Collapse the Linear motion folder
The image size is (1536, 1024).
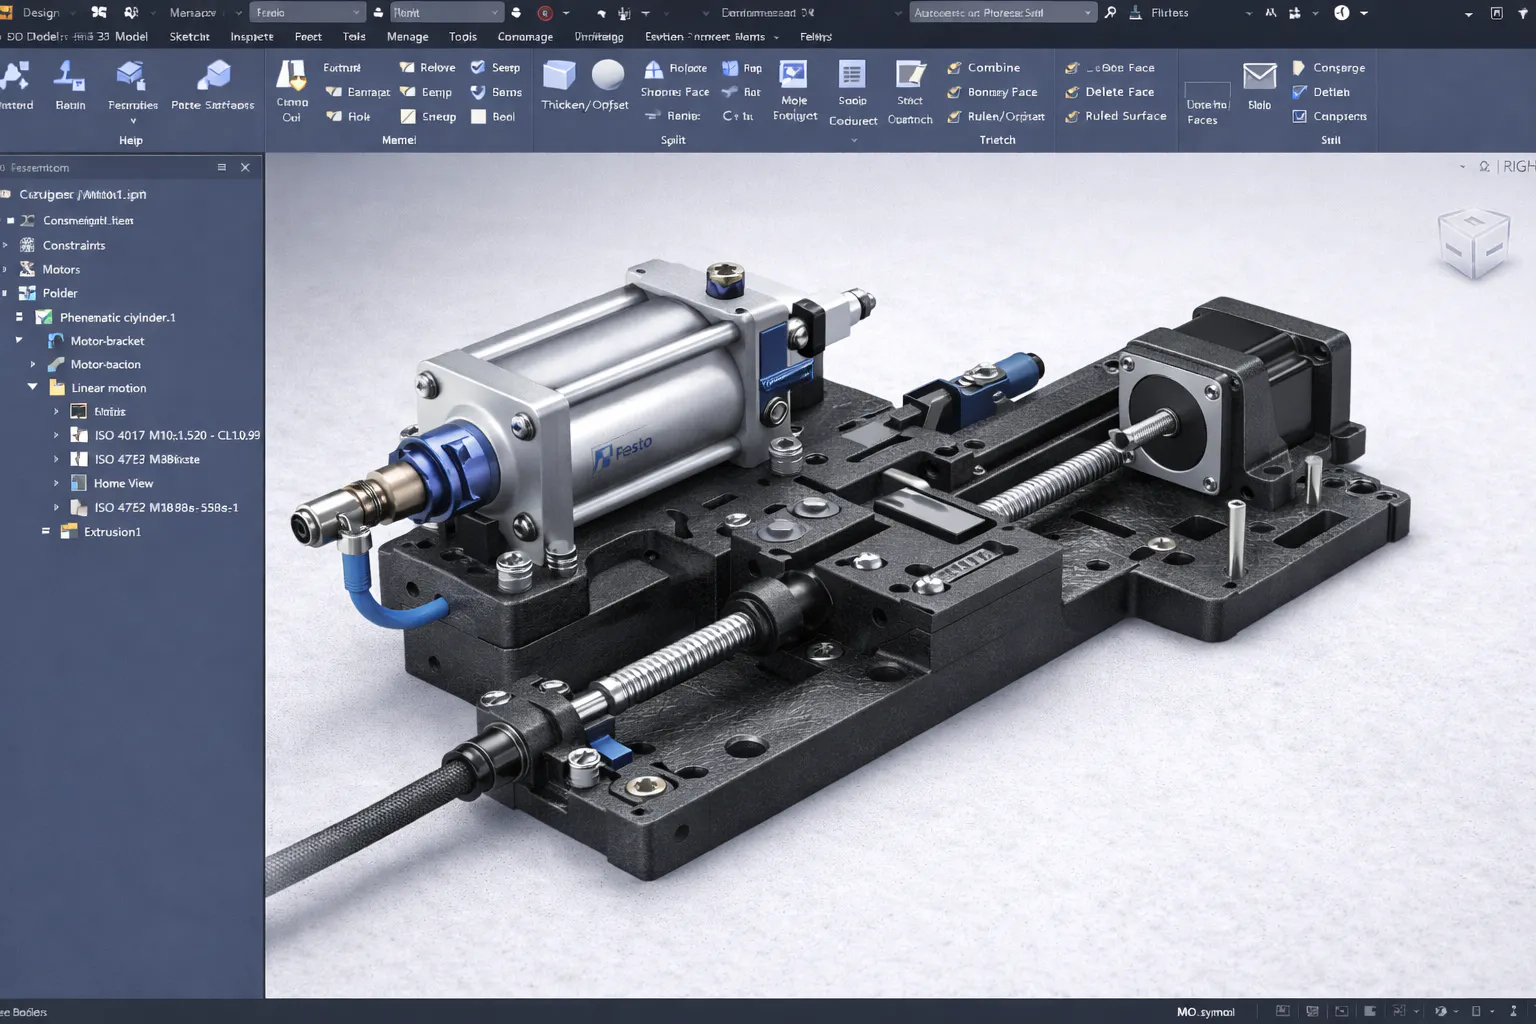[x=32, y=388]
